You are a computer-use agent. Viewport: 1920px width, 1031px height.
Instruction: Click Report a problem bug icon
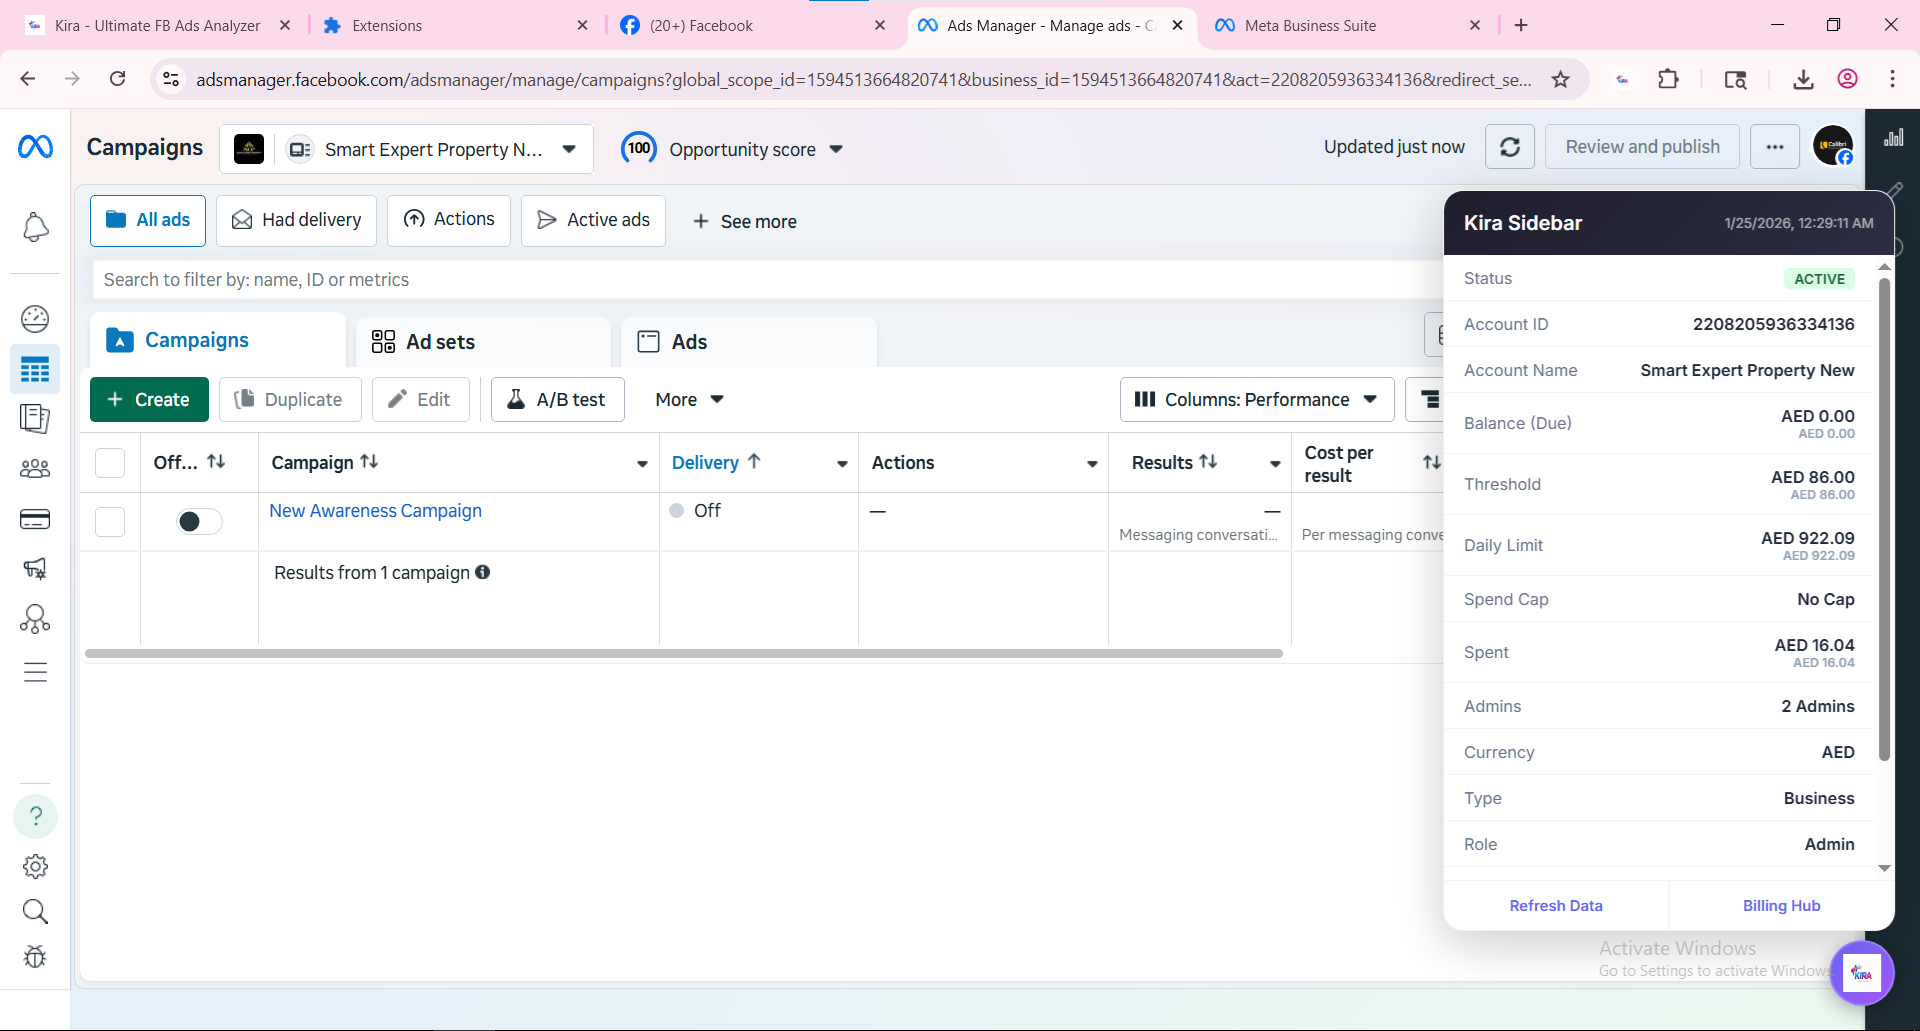click(35, 957)
